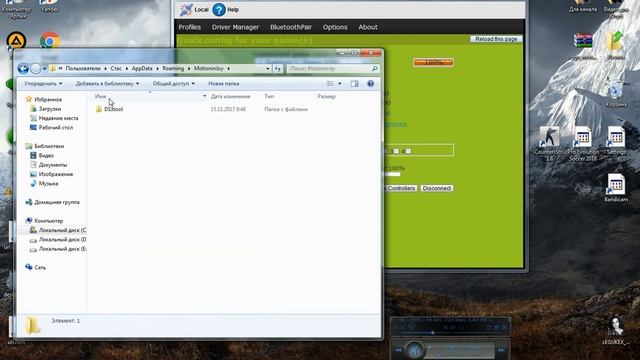The height and width of the screenshot is (360, 640).
Task: Sort by Размер column header
Action: pyautogui.click(x=327, y=97)
